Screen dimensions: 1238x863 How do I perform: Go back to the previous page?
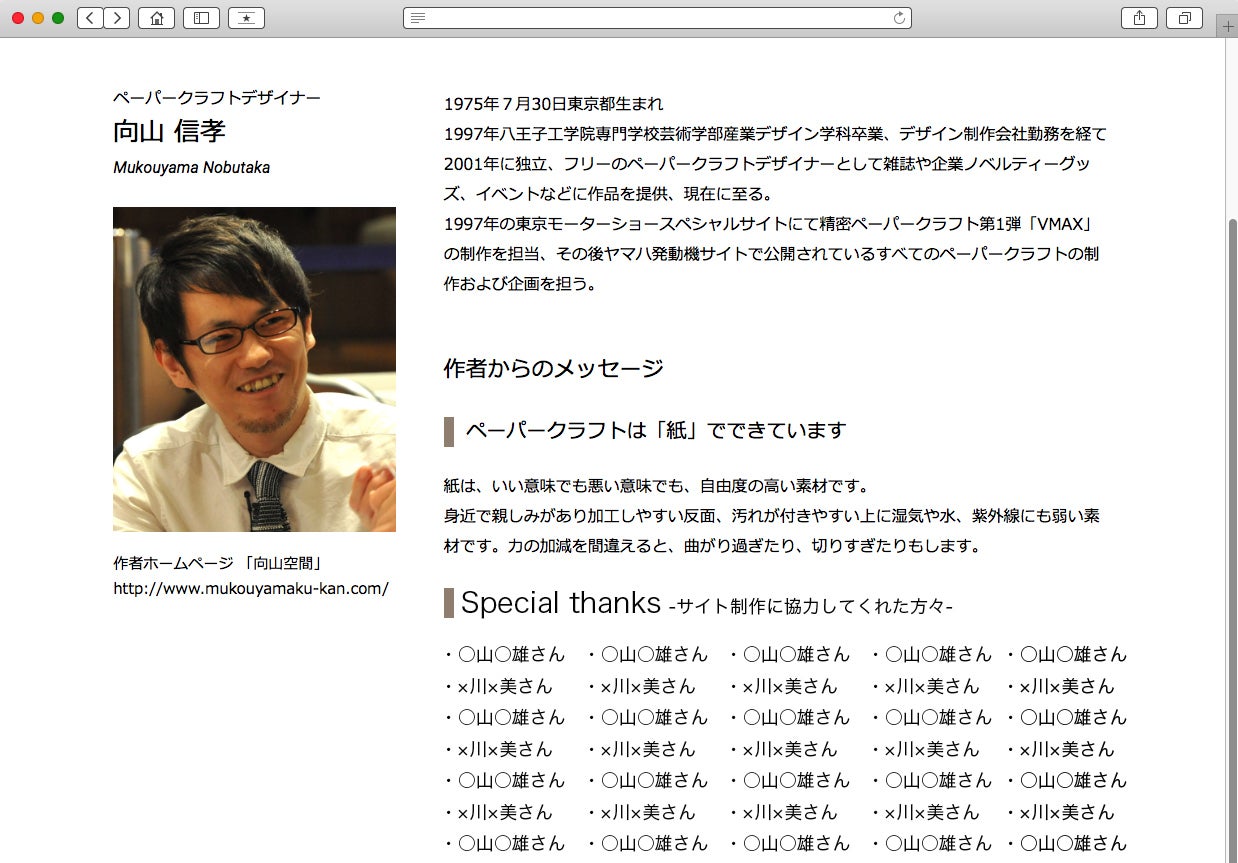90,18
